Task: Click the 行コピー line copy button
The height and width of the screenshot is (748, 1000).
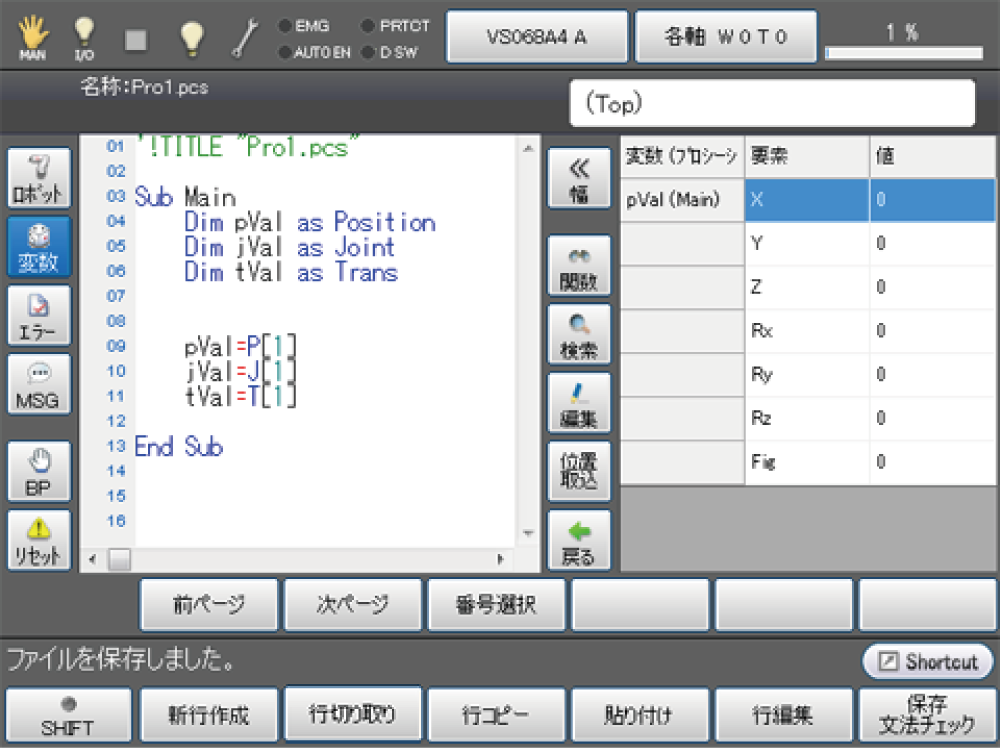Action: pyautogui.click(x=496, y=716)
